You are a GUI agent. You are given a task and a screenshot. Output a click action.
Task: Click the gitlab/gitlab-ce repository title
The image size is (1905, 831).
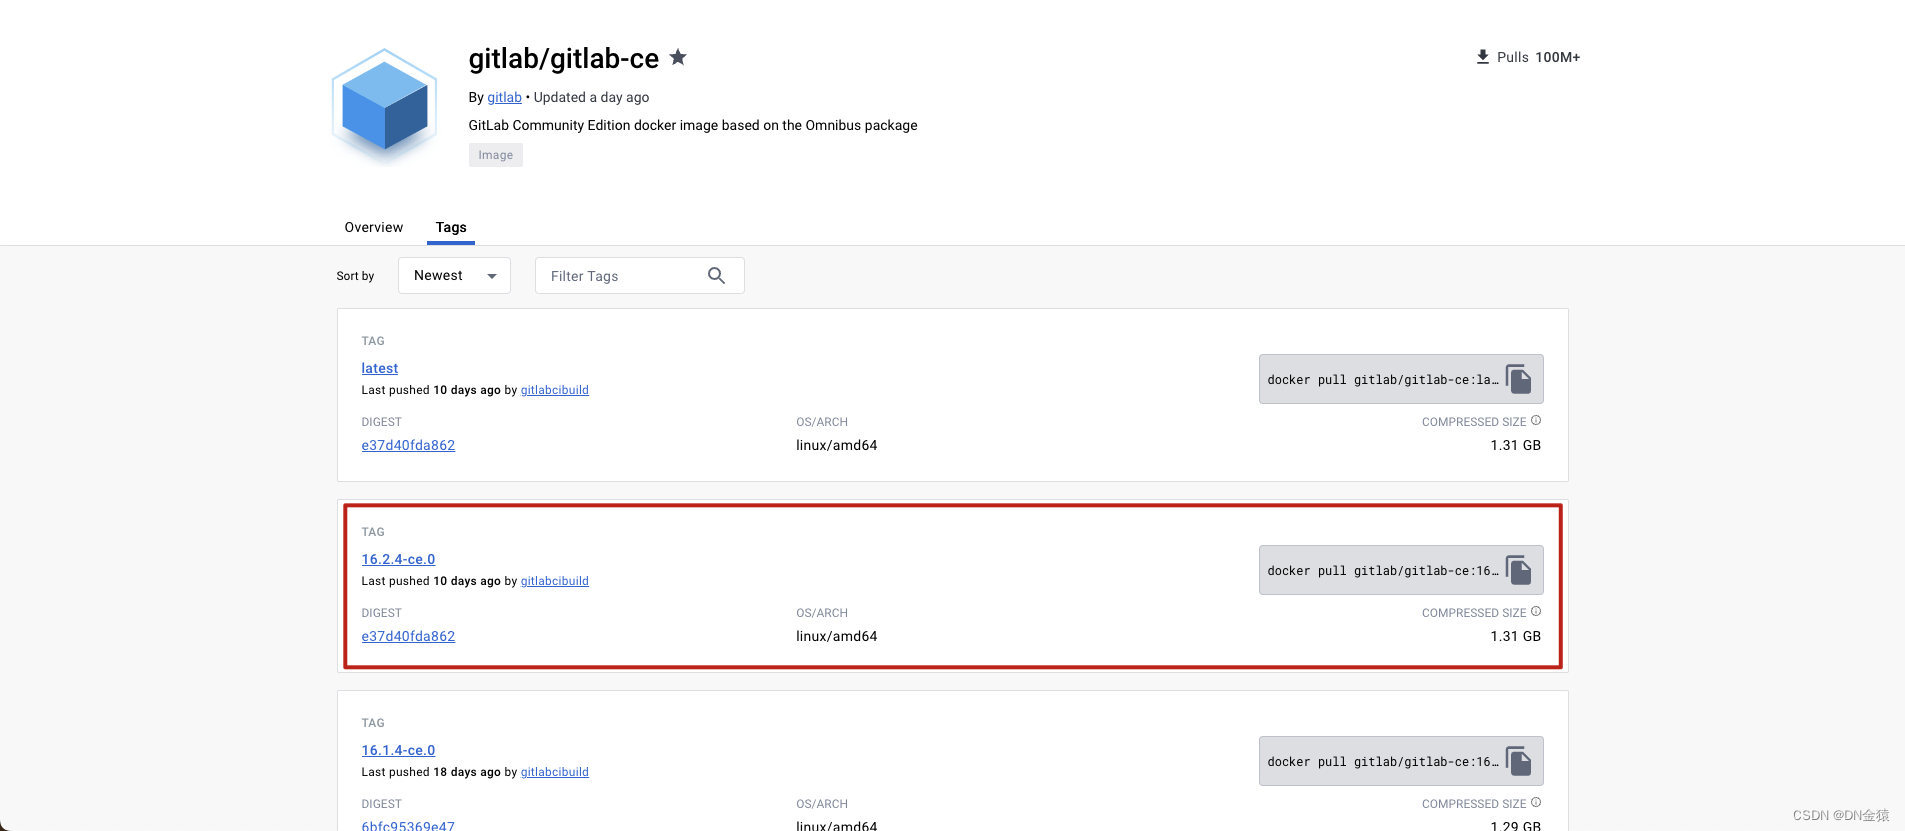click(x=564, y=58)
